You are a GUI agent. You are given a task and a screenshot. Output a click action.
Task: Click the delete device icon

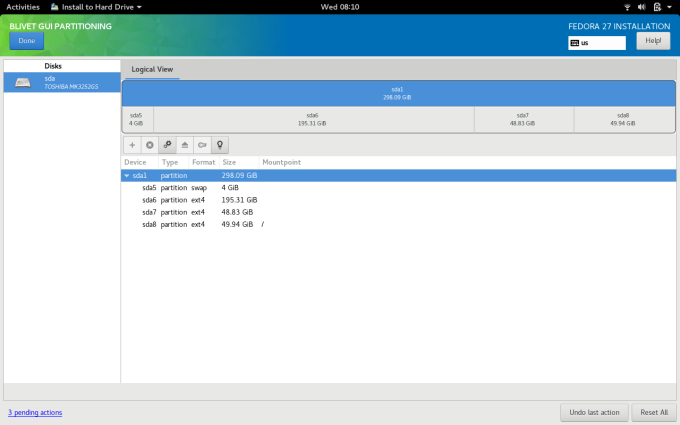[x=150, y=145]
